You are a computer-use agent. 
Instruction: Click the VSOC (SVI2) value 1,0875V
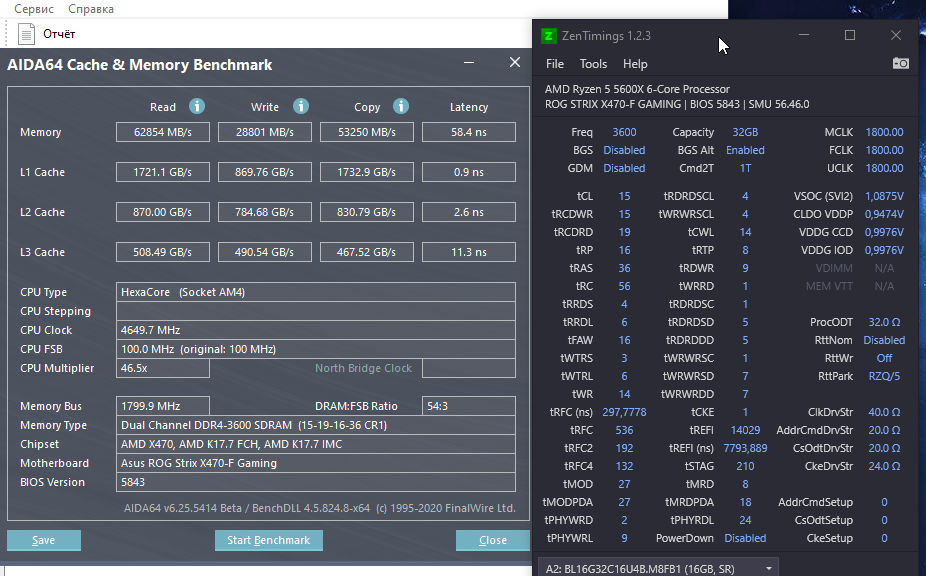click(884, 196)
